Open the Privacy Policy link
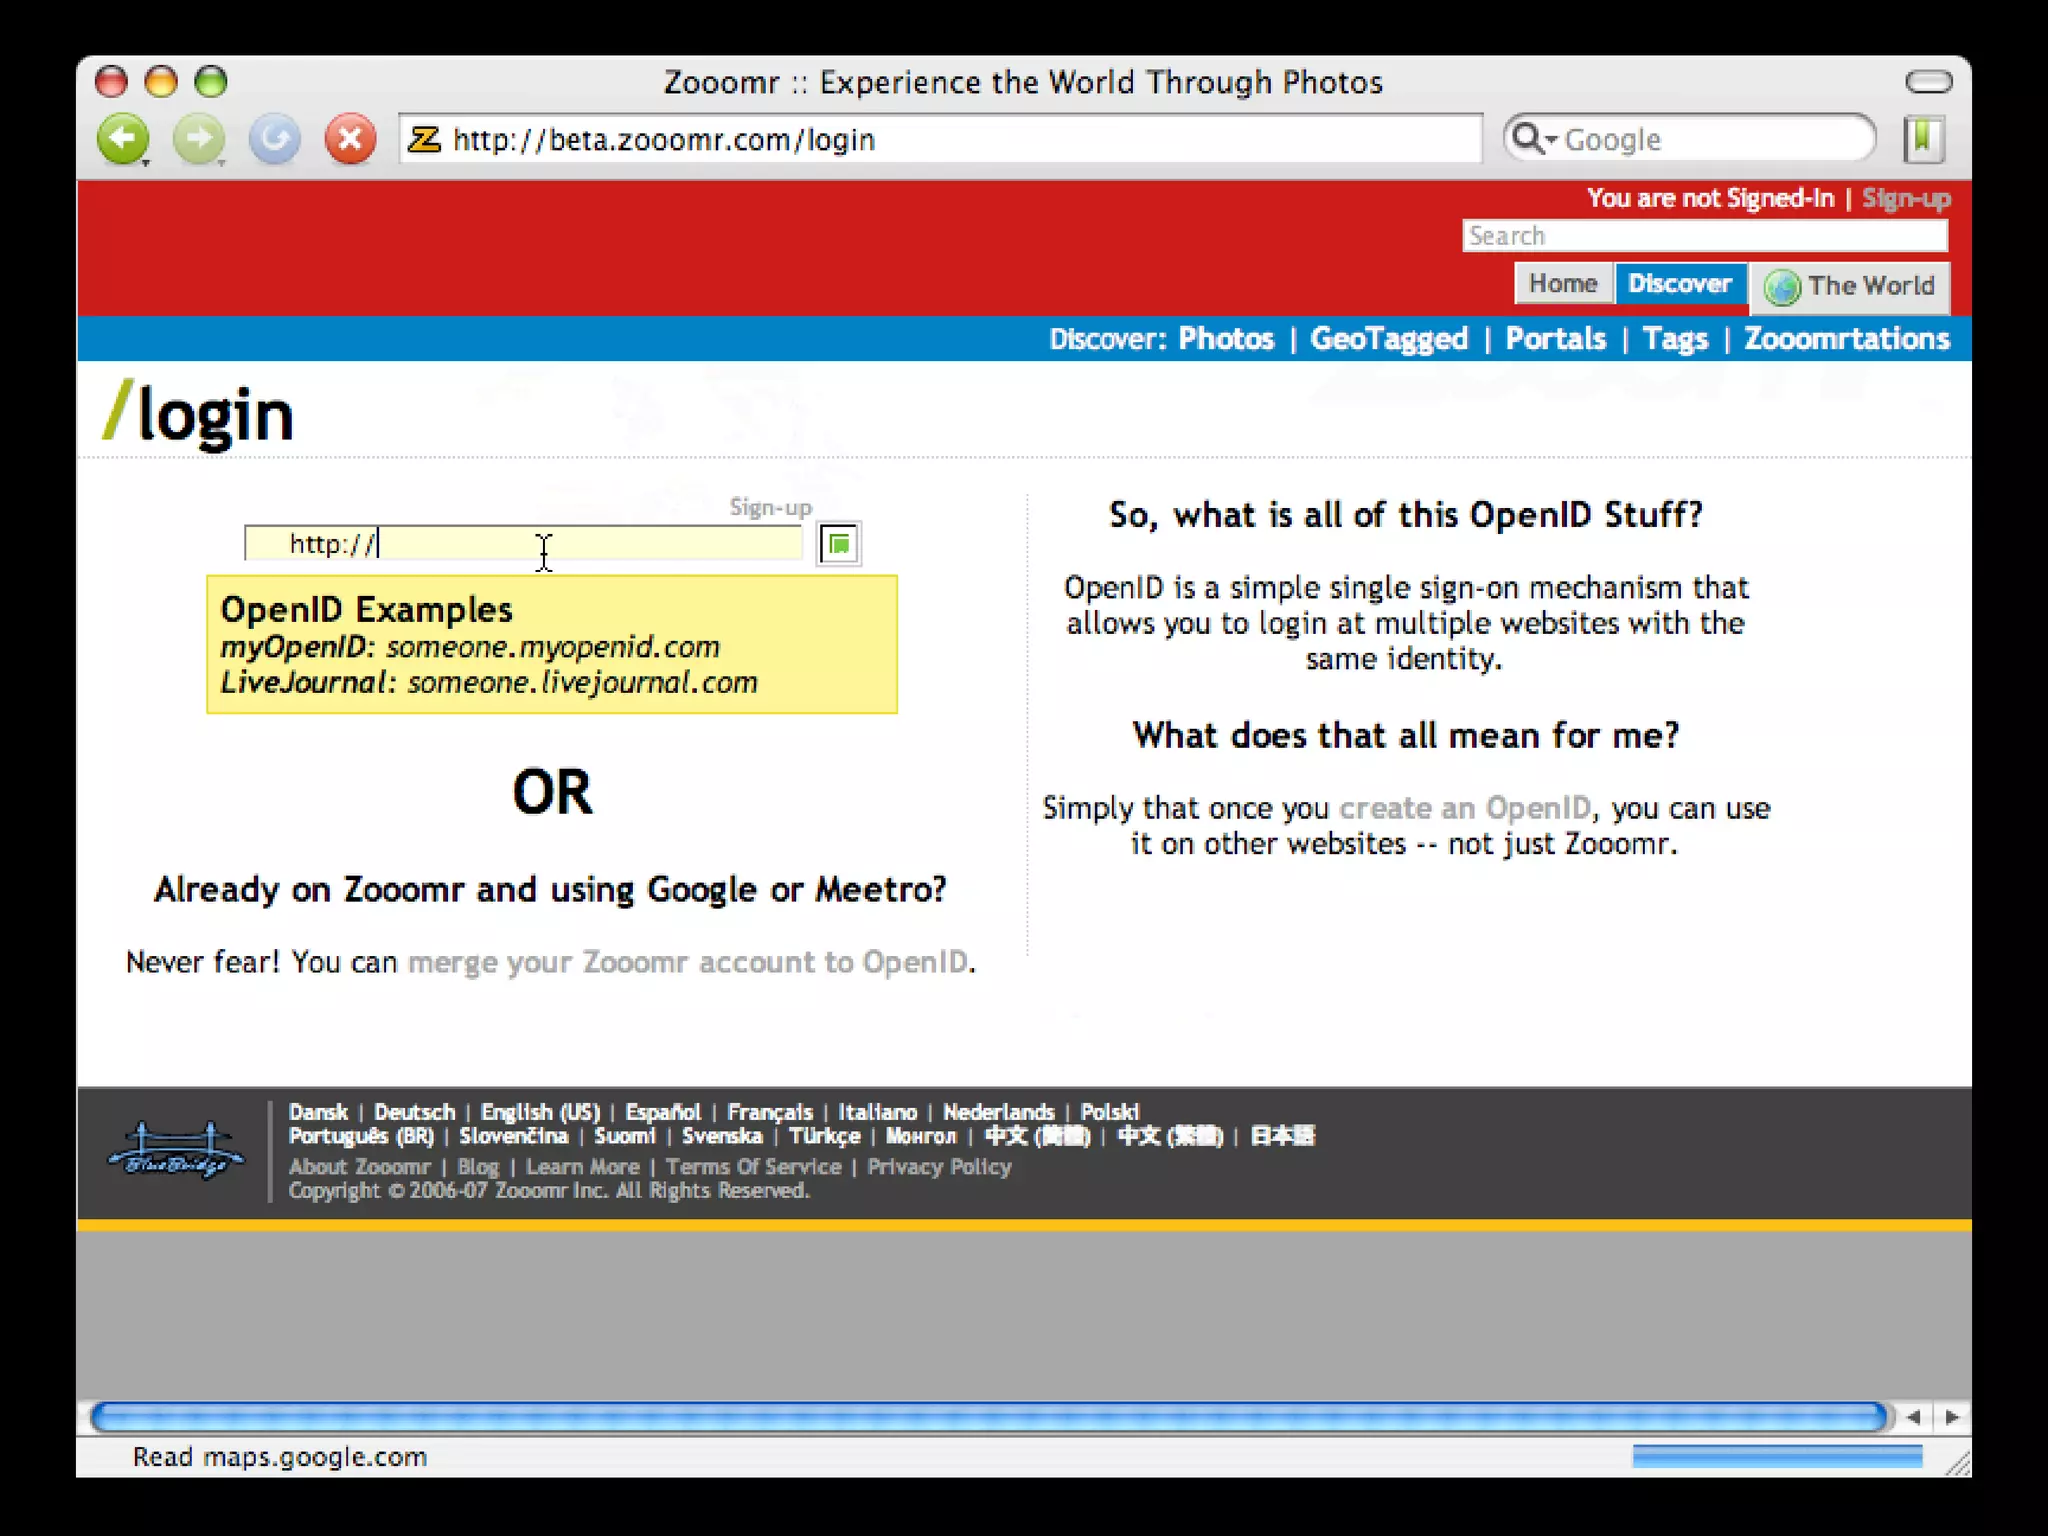2048x1536 pixels. click(x=939, y=1166)
